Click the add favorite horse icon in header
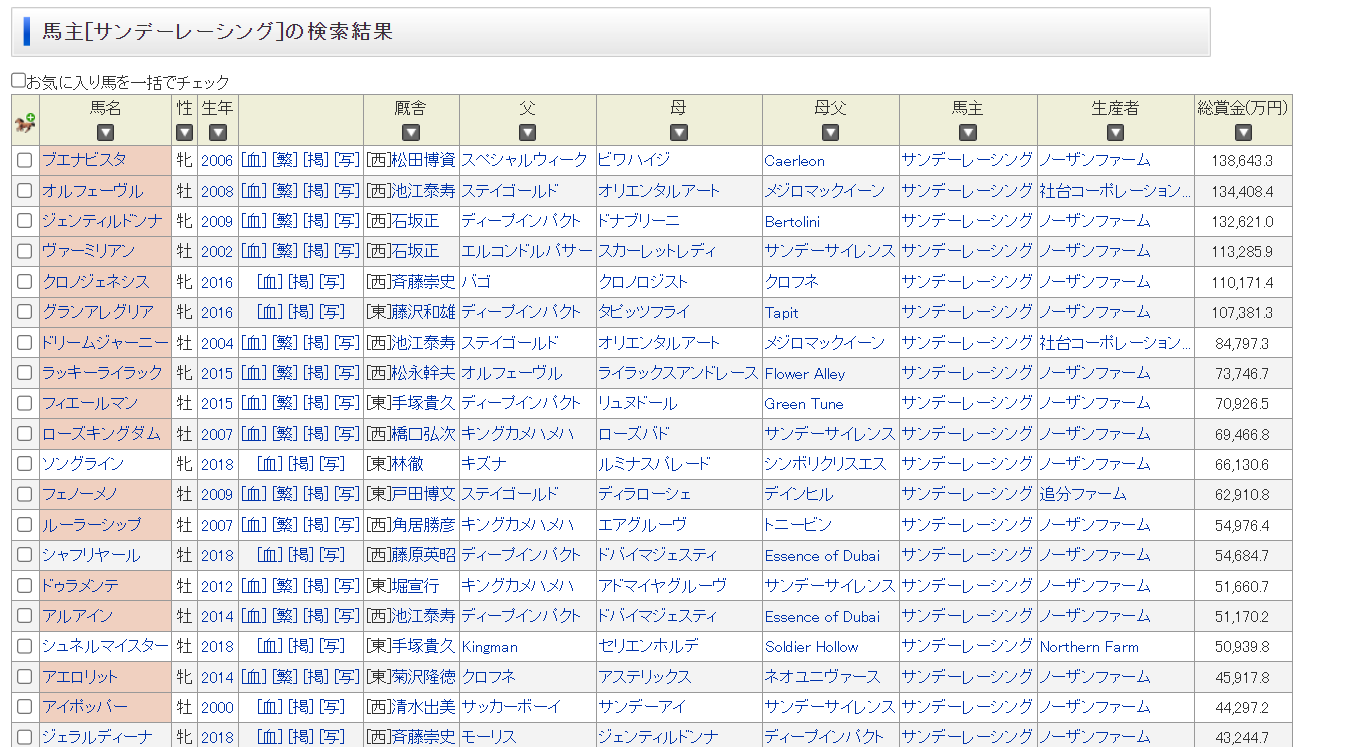 [x=25, y=124]
